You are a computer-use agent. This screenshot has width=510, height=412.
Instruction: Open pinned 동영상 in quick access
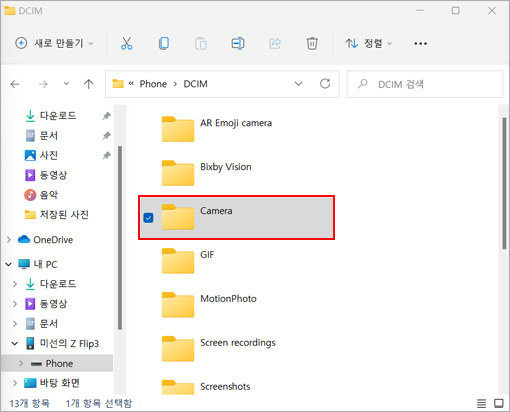point(53,175)
